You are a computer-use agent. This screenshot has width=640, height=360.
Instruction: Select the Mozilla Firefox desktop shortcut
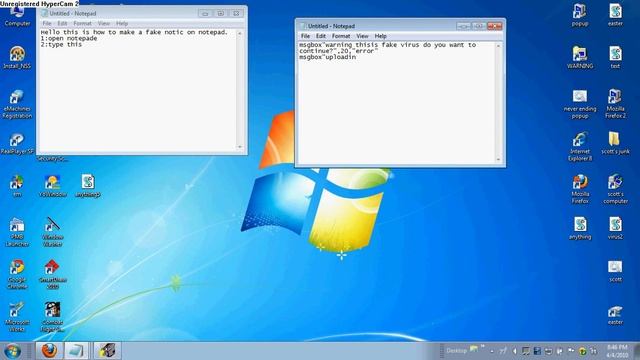580,189
